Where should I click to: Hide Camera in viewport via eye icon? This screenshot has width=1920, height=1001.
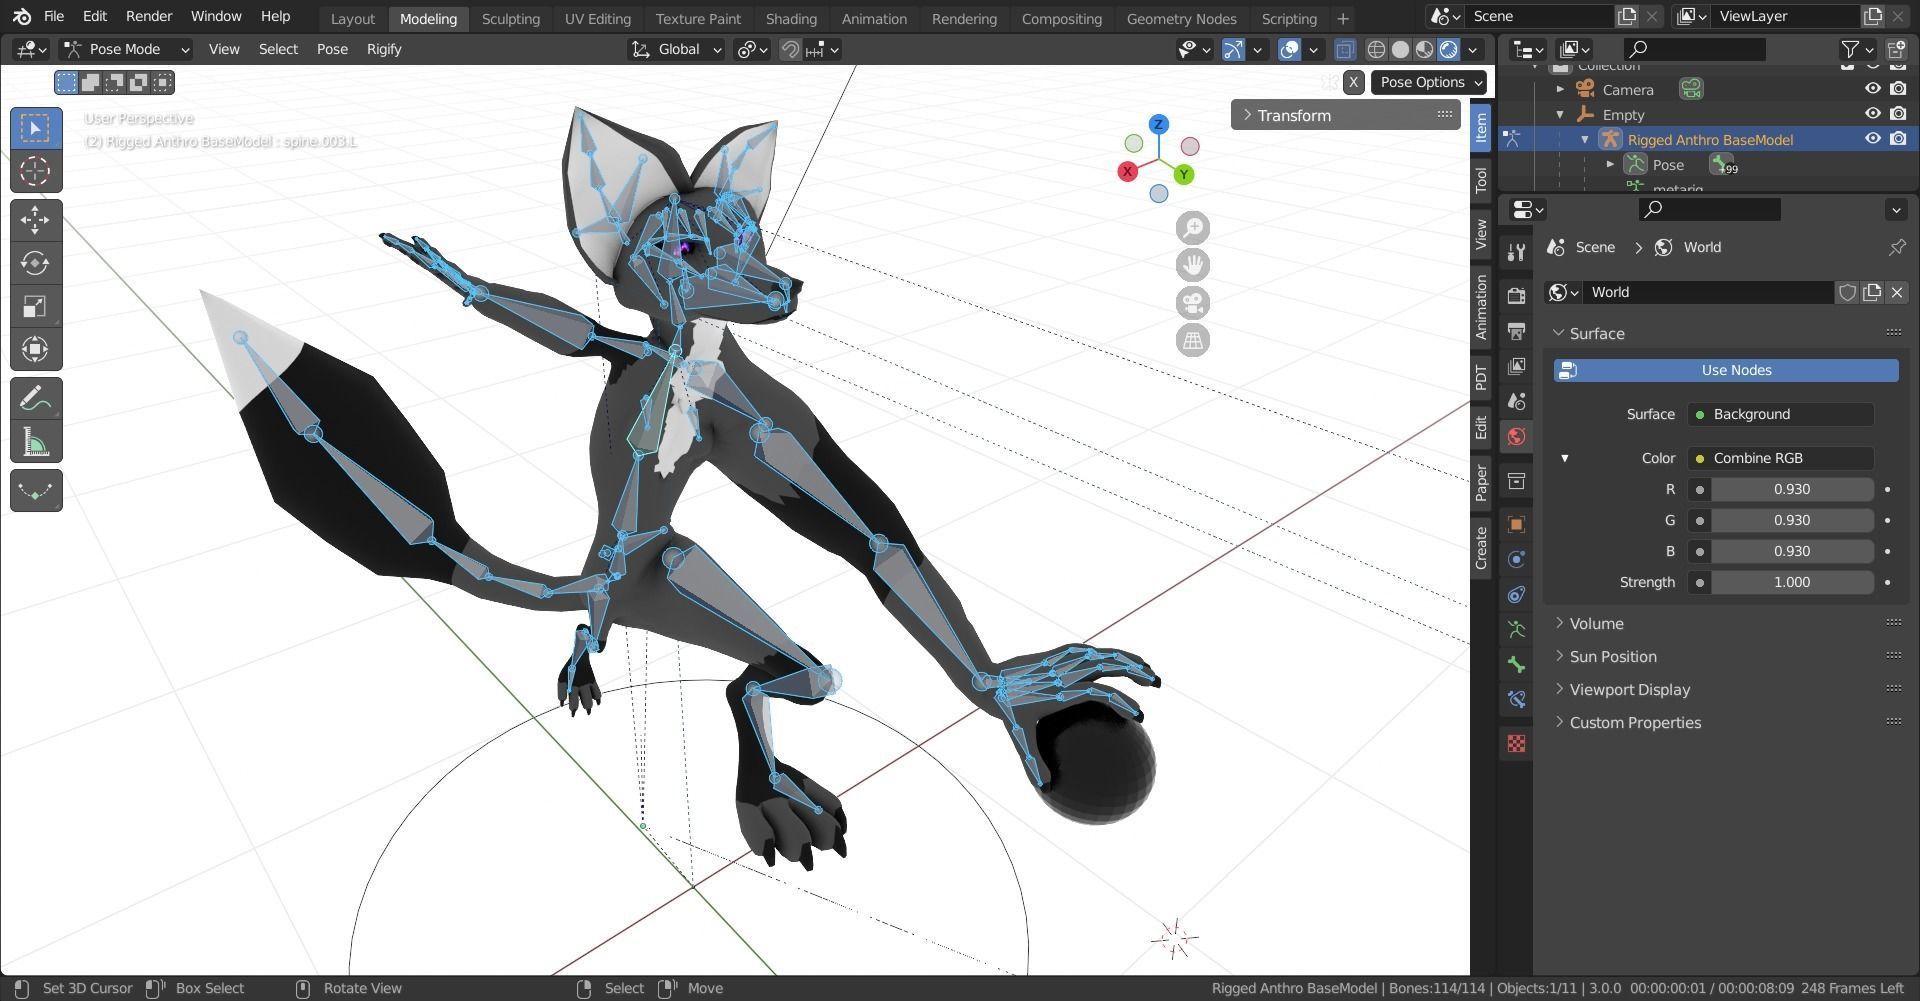coord(1873,89)
